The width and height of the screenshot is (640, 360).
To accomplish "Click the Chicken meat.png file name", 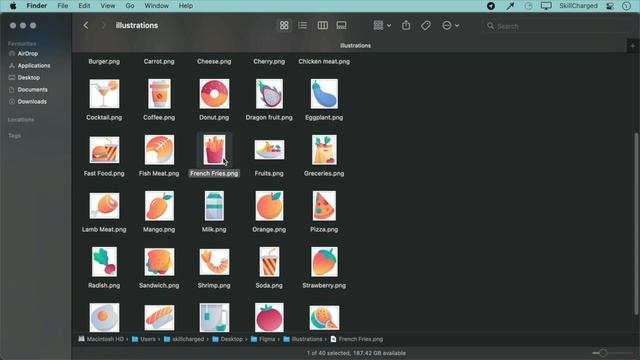I will click(x=324, y=62).
